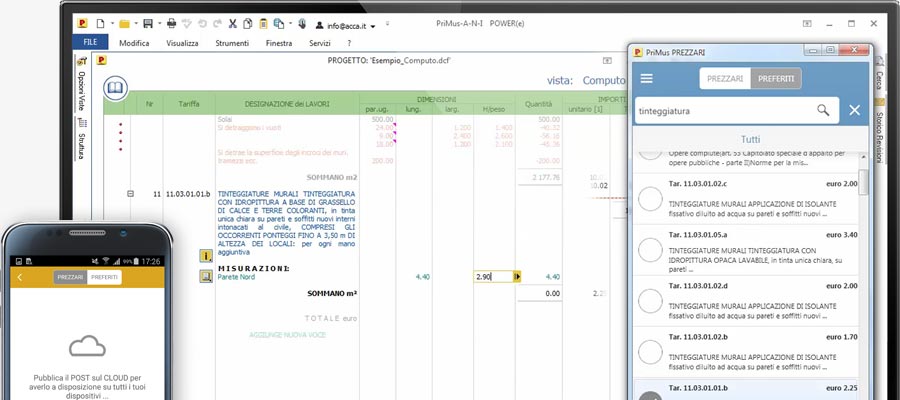The width and height of the screenshot is (900, 400).
Task: Collapse row 11 with minus expander
Action: [x=130, y=194]
